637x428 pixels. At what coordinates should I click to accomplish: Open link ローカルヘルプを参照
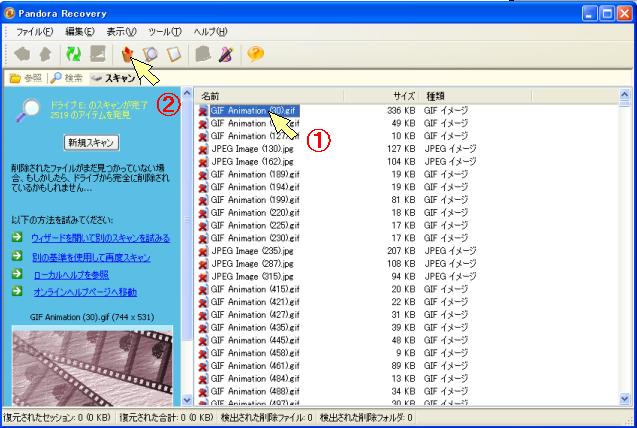pyautogui.click(x=71, y=275)
